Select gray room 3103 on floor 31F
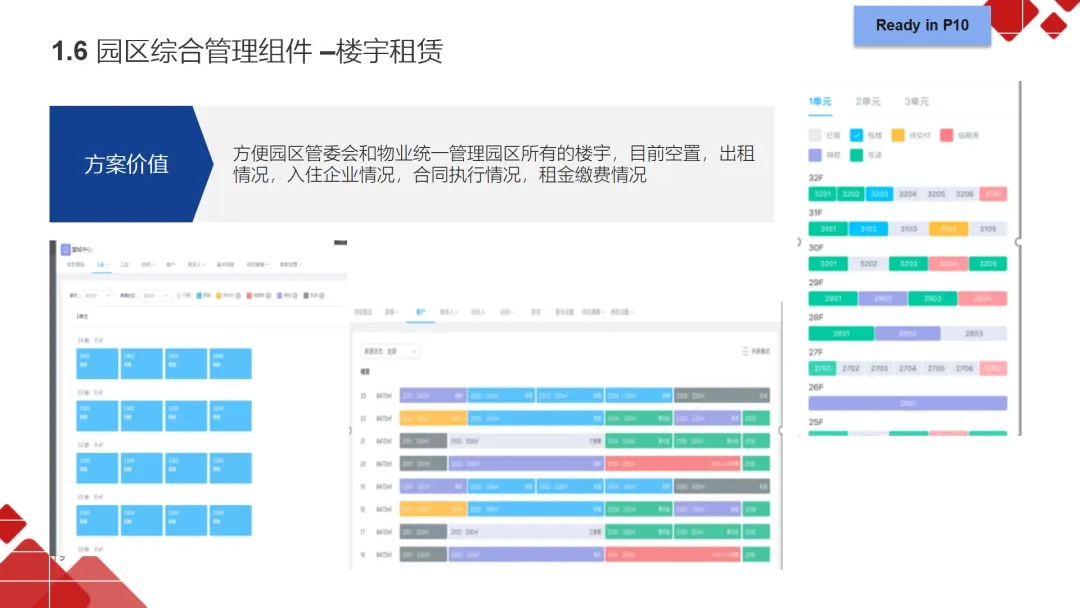The image size is (1080, 608). pyautogui.click(x=908, y=229)
